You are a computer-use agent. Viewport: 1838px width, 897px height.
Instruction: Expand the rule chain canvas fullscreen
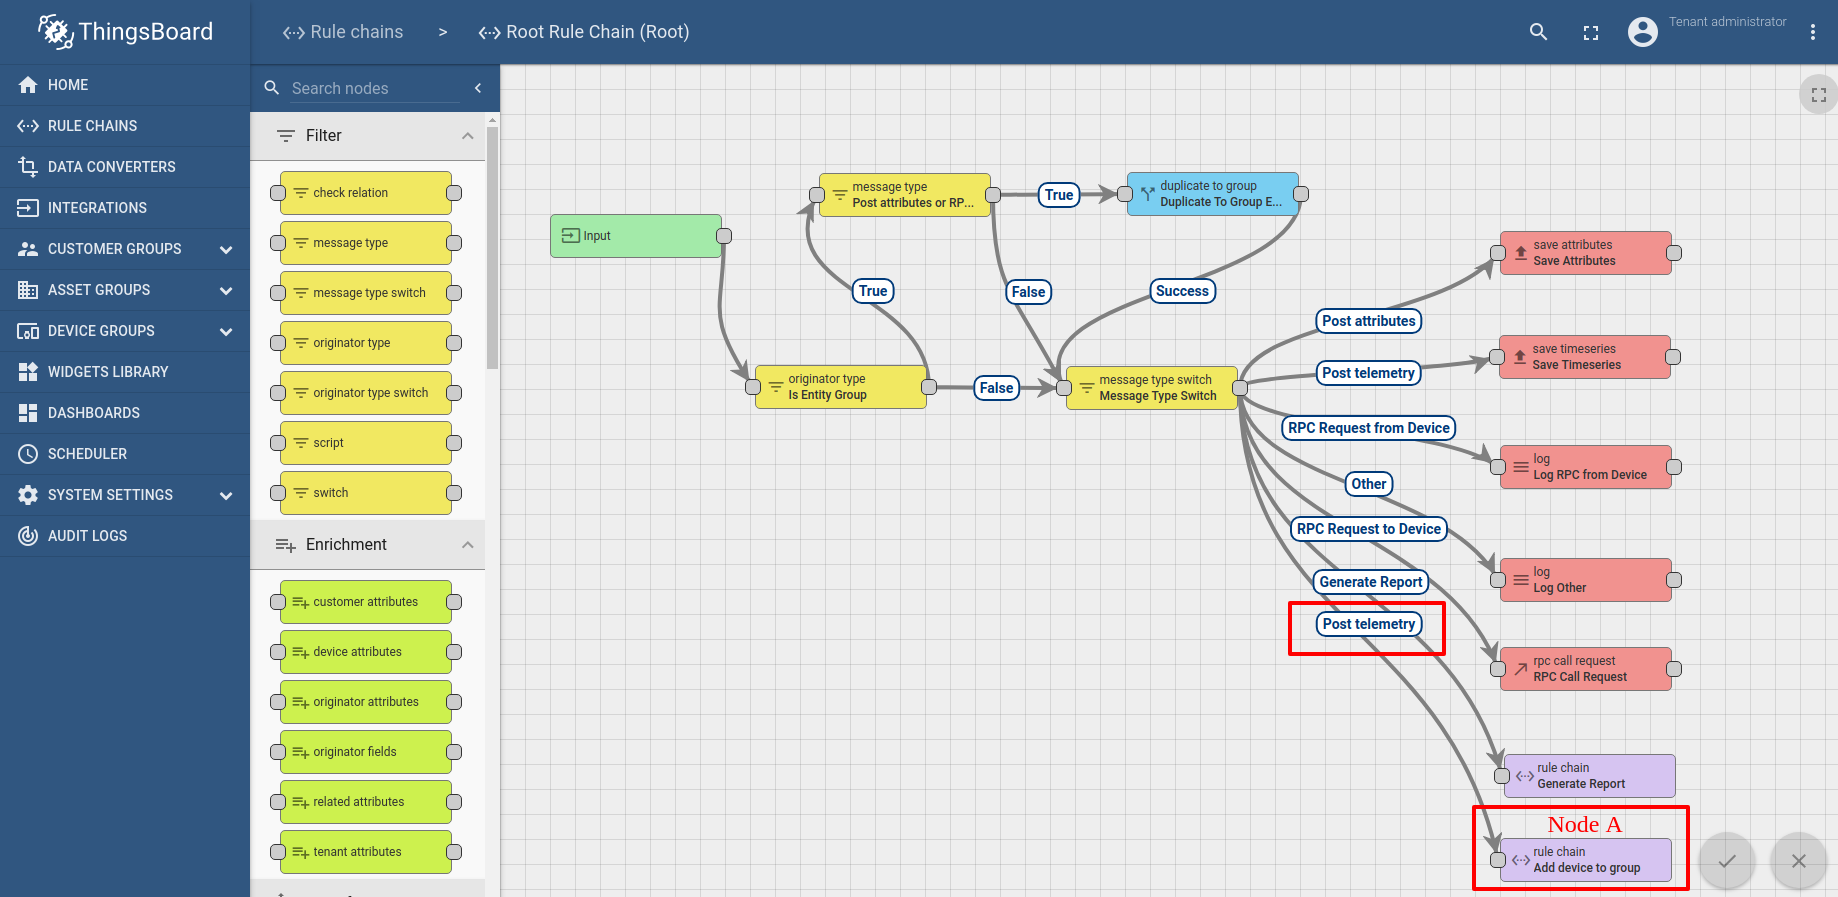[1818, 95]
